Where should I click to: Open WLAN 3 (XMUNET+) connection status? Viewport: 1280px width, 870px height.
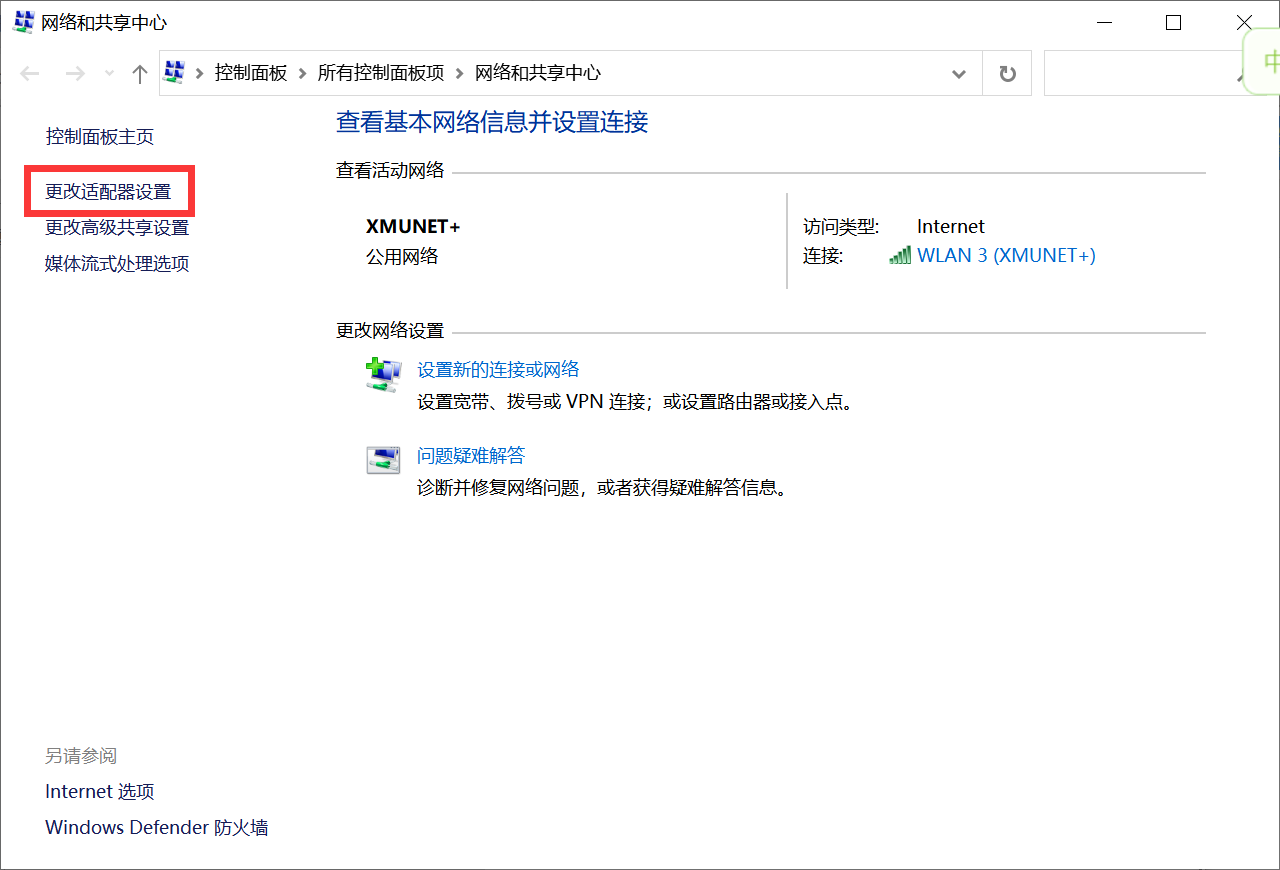pos(1006,255)
